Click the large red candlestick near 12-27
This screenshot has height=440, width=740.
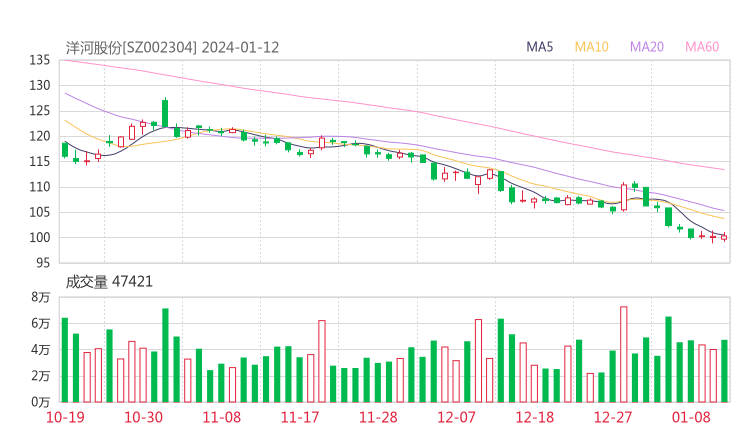pos(624,197)
